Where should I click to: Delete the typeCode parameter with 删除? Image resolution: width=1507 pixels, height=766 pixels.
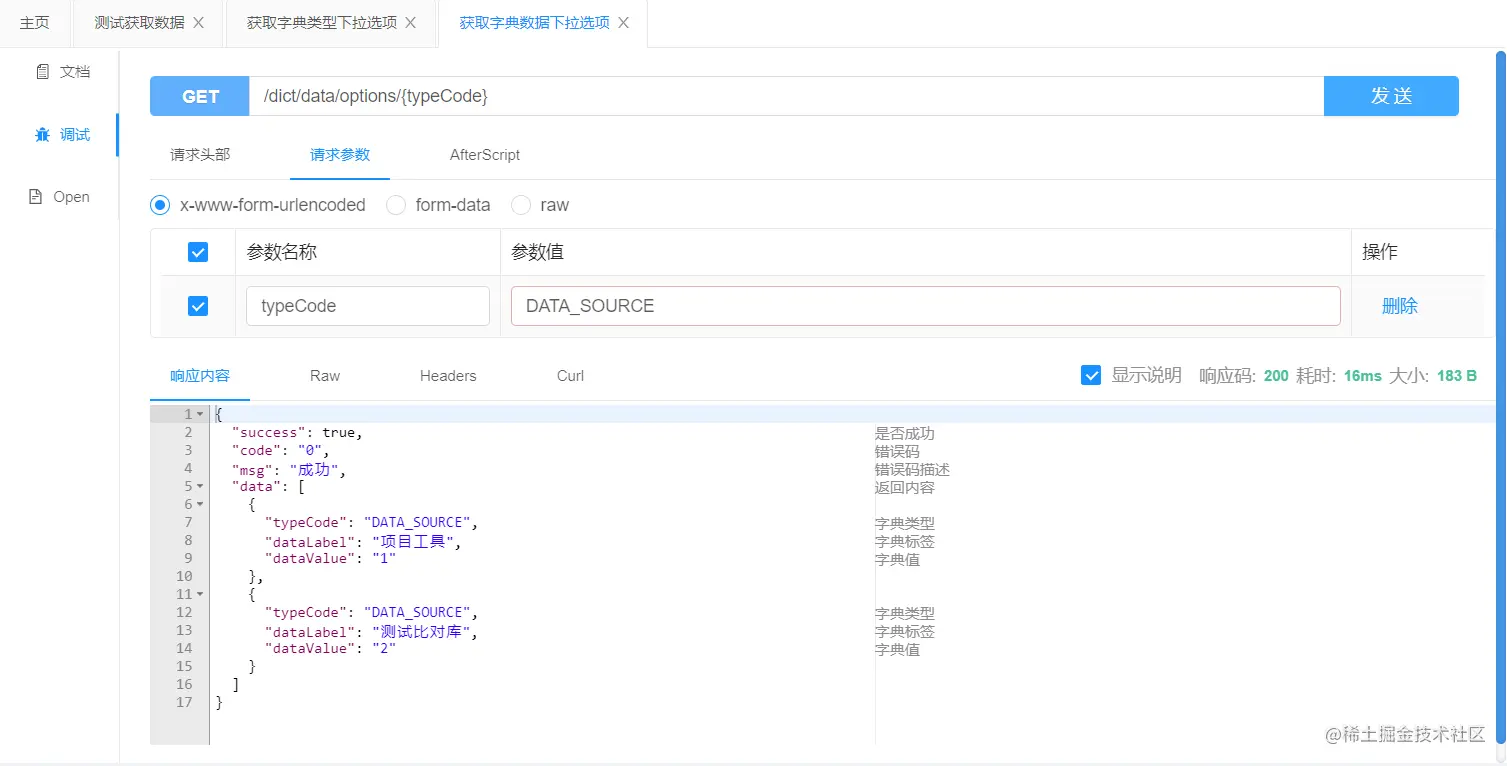coord(1400,306)
